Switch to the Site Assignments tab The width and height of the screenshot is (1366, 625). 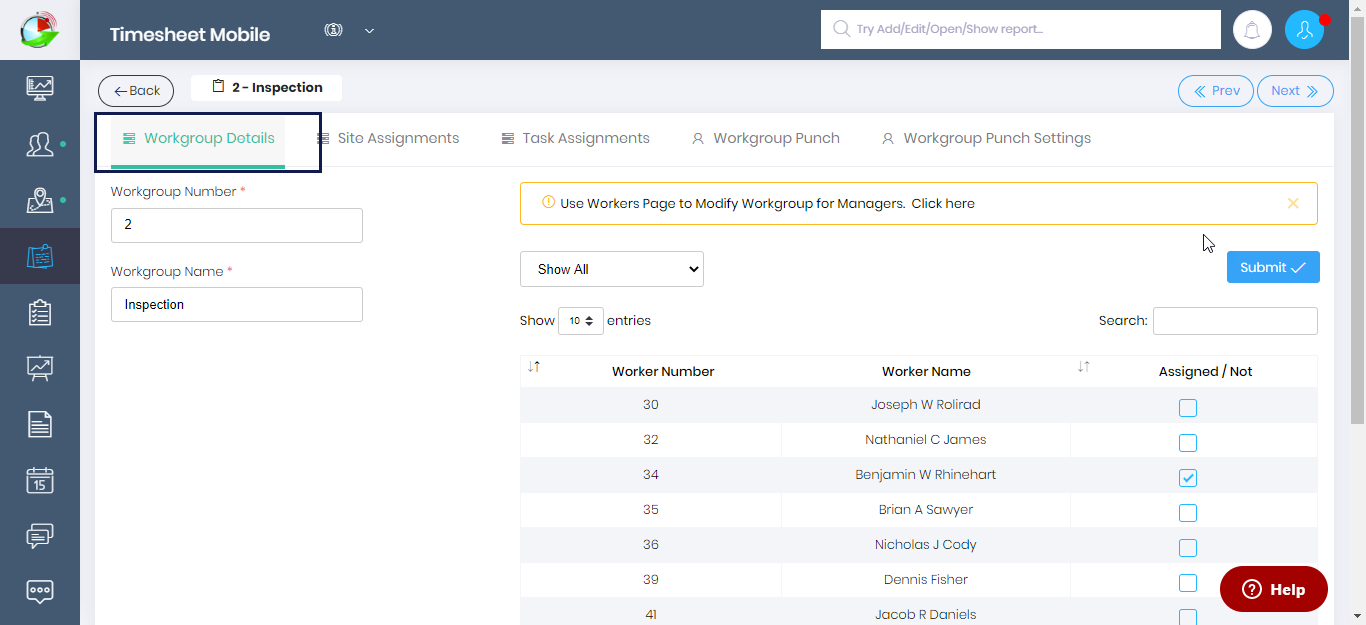coord(388,139)
